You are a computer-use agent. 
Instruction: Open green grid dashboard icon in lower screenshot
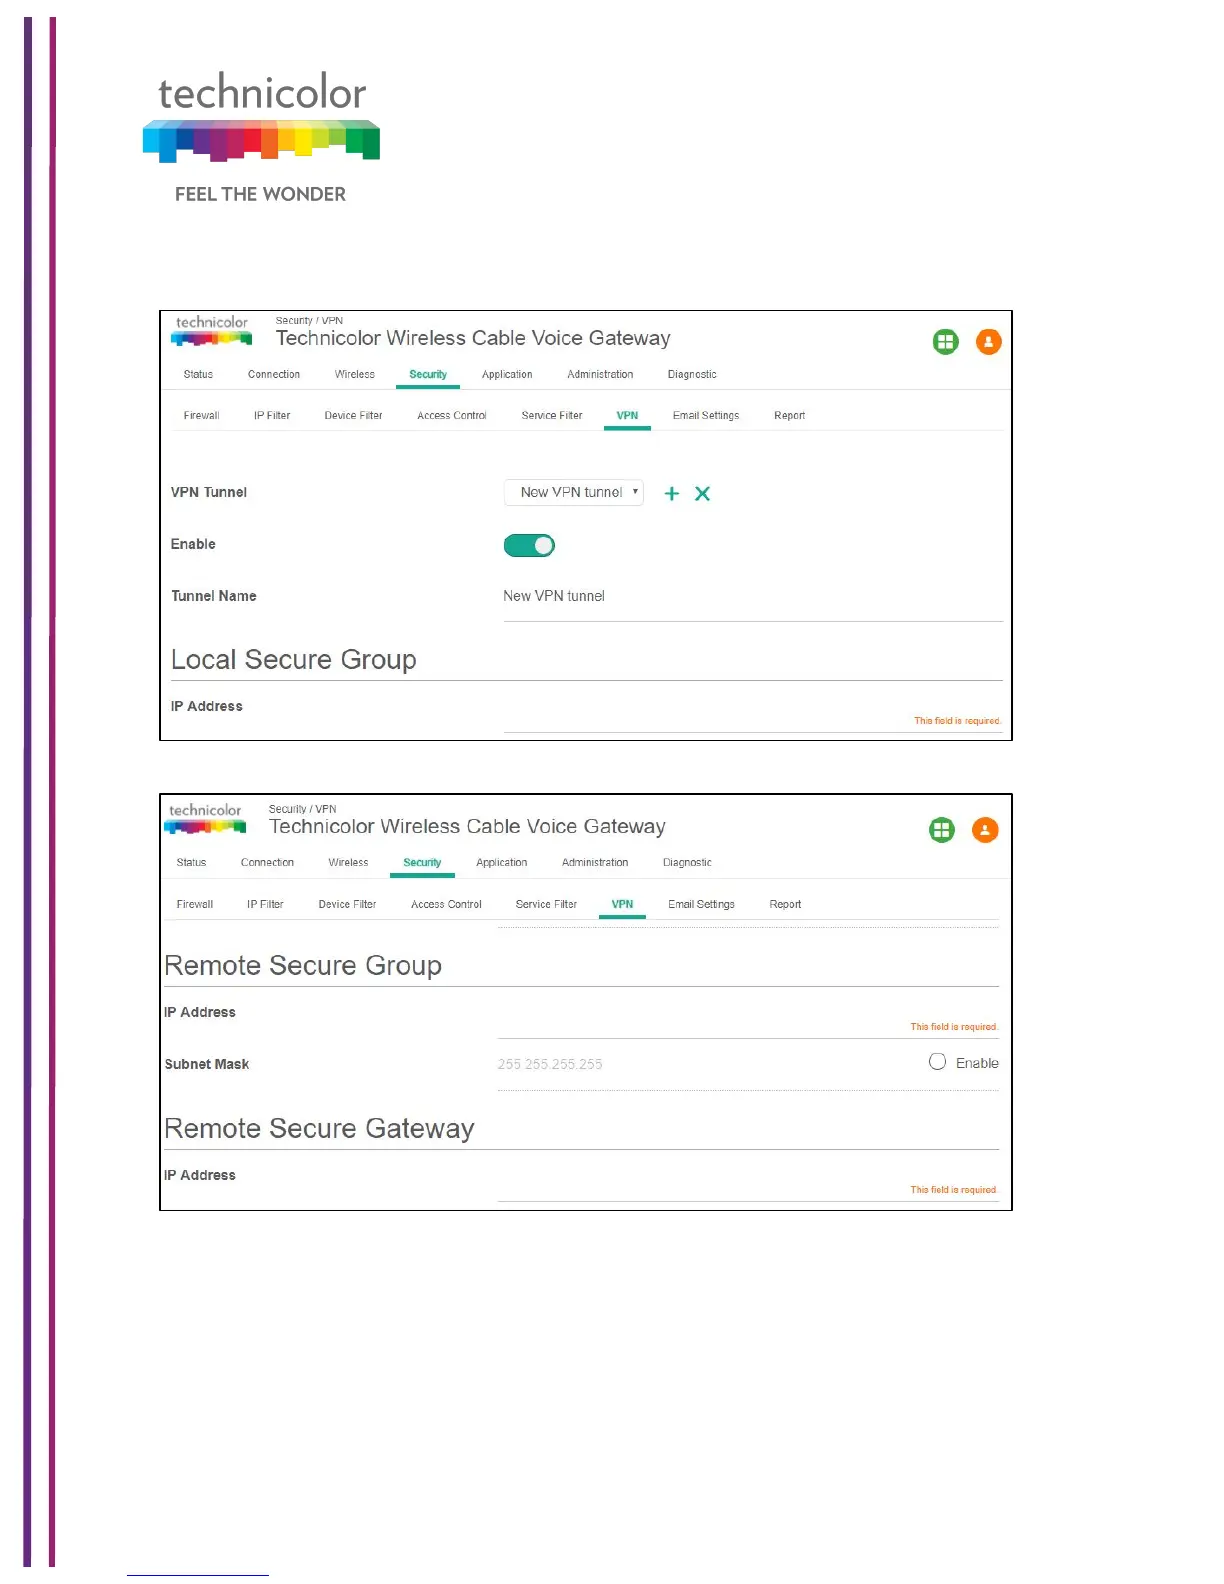(x=941, y=830)
